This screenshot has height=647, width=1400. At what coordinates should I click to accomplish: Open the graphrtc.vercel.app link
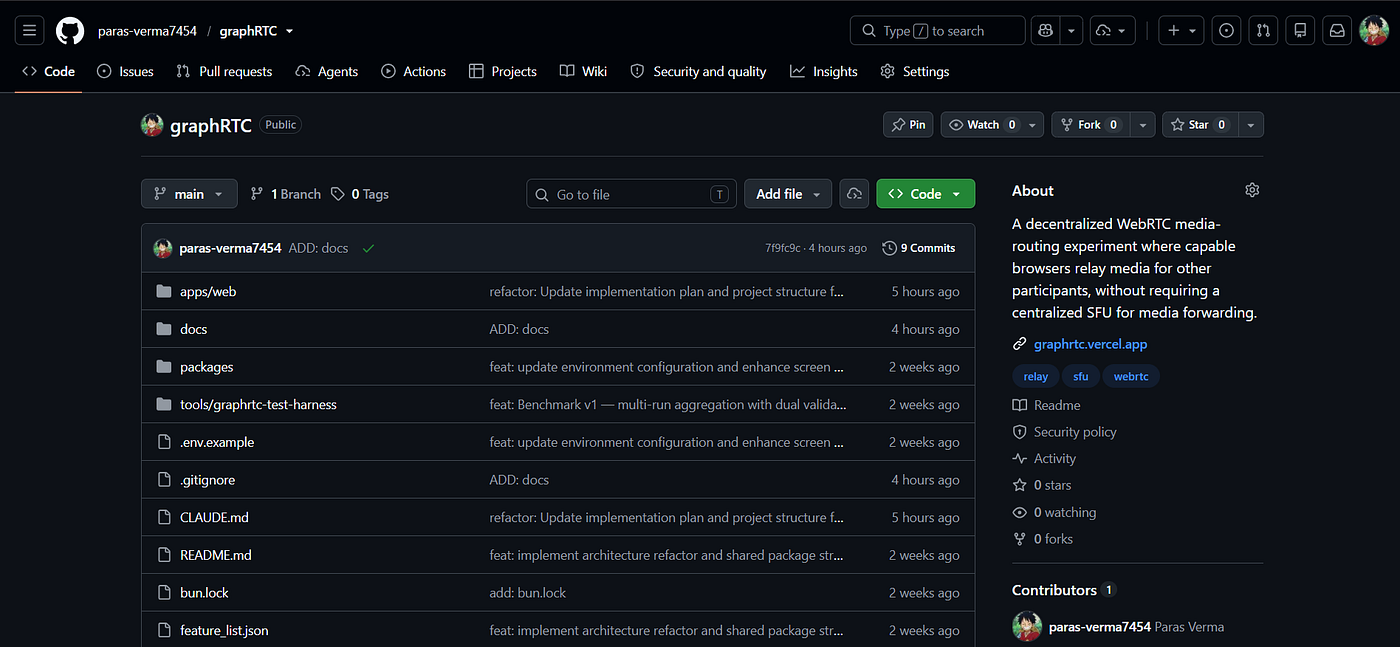tap(1090, 344)
